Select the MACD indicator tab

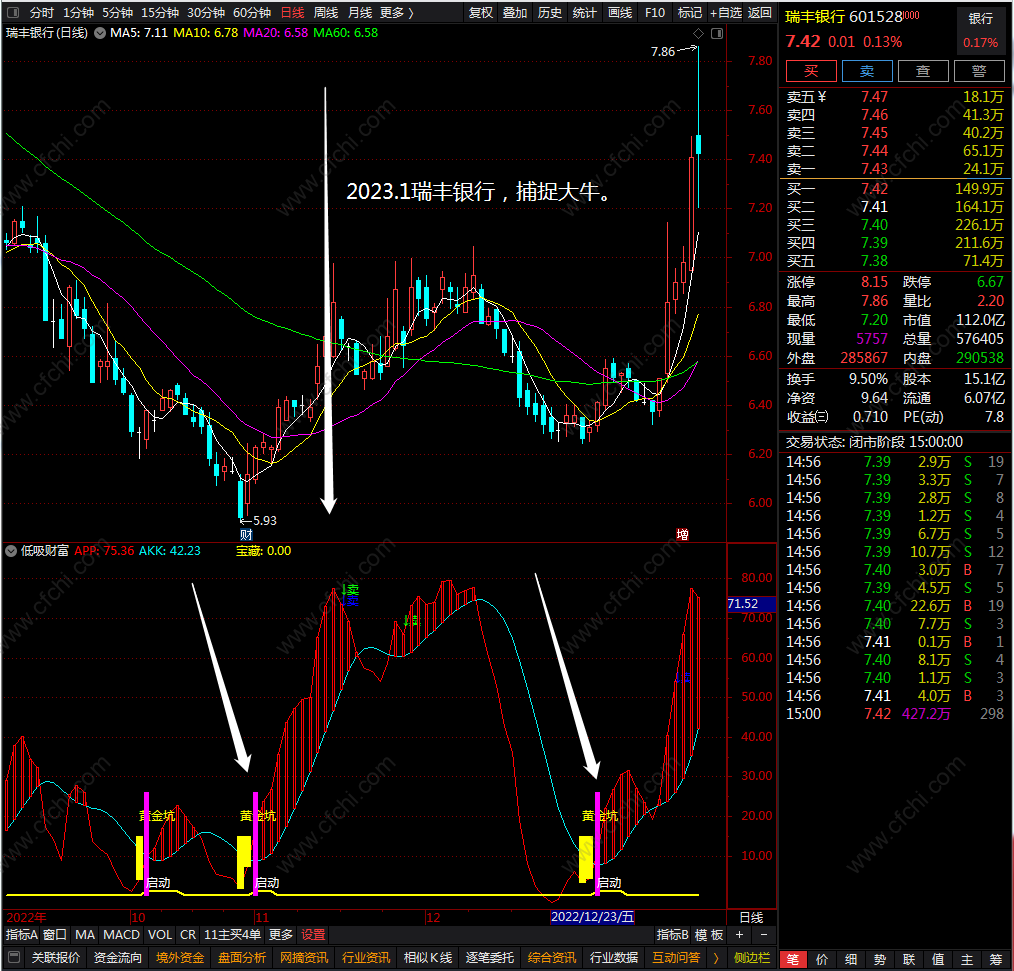point(122,935)
